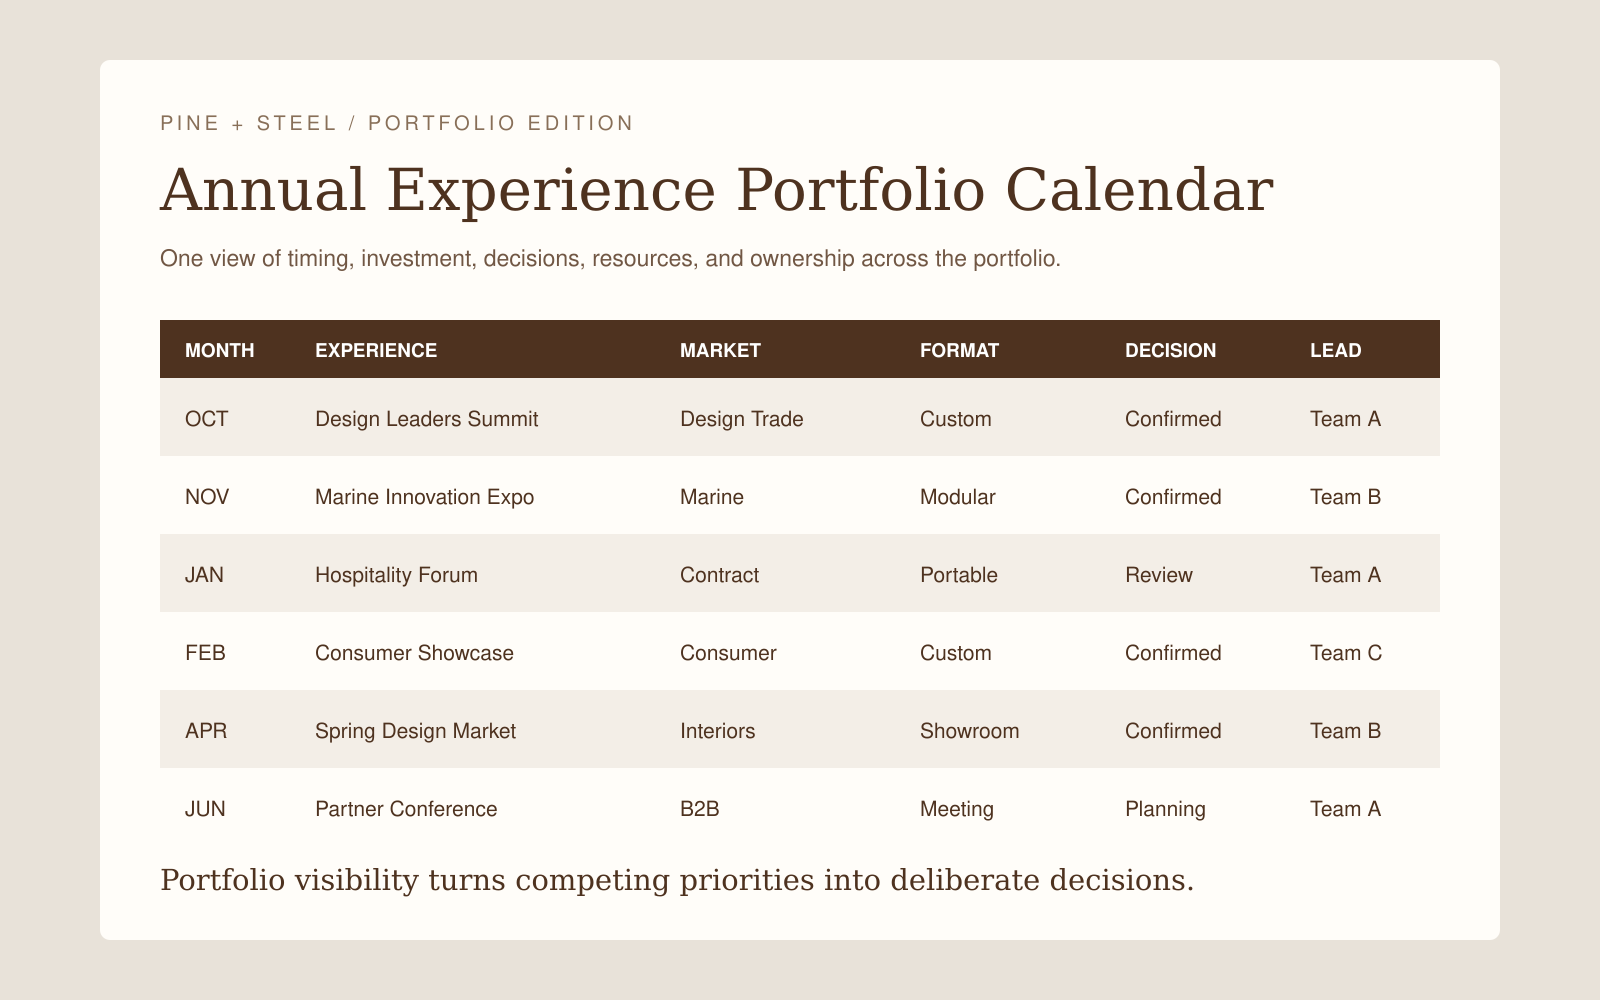Click the Modular format cell
1600x1000 pixels.
[x=957, y=497]
